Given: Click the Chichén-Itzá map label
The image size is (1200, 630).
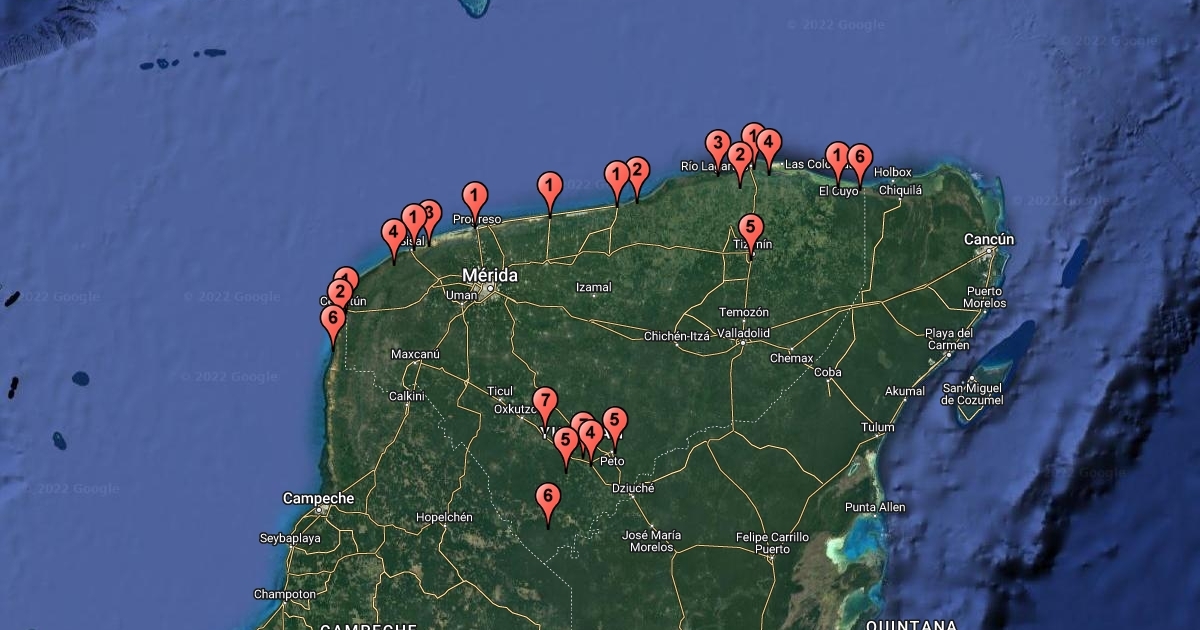Looking at the screenshot, I should (x=677, y=337).
